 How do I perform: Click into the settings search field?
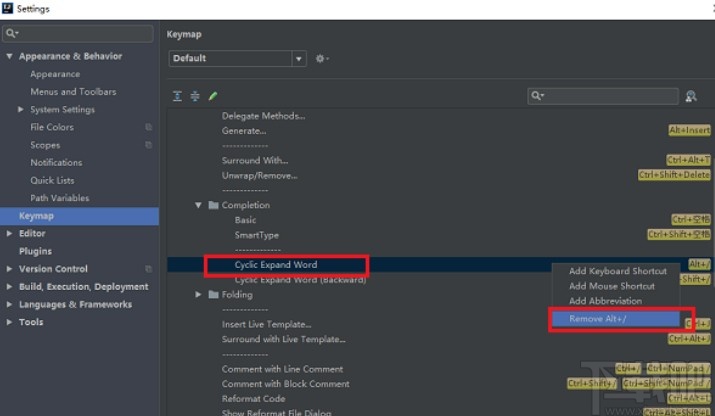78,33
